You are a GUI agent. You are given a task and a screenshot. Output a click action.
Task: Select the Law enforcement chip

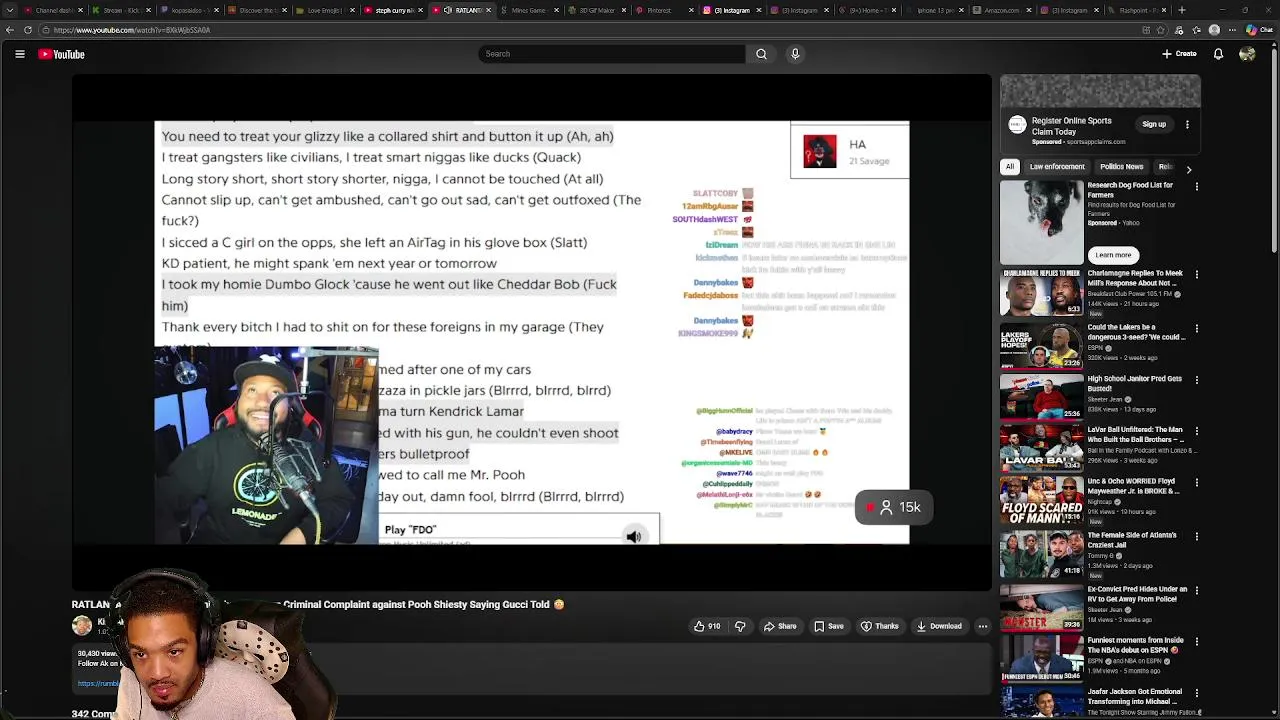1057,167
